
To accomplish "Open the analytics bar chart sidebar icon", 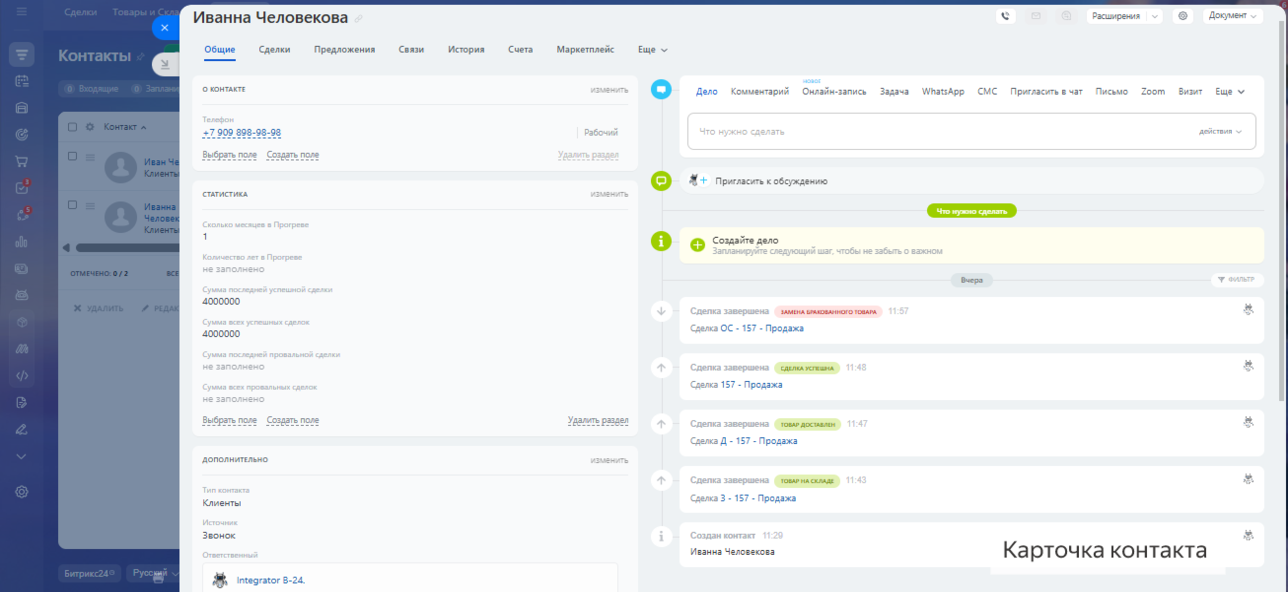I will [22, 241].
